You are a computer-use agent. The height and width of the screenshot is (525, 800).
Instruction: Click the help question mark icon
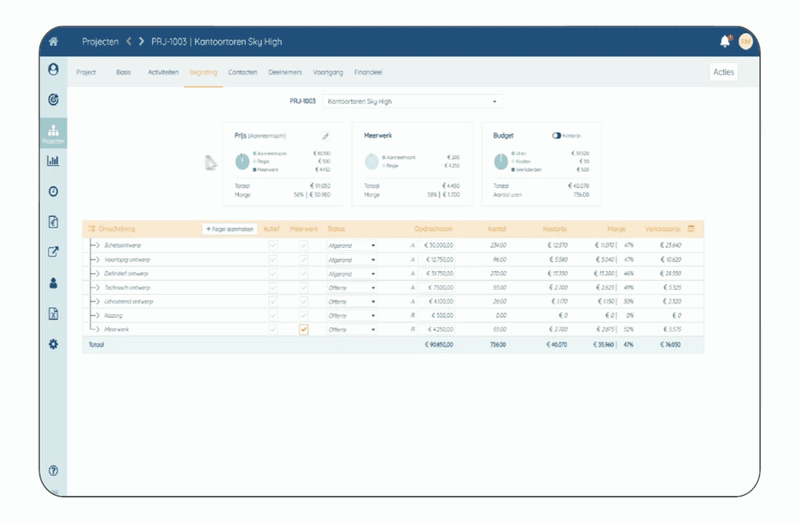pos(53,470)
